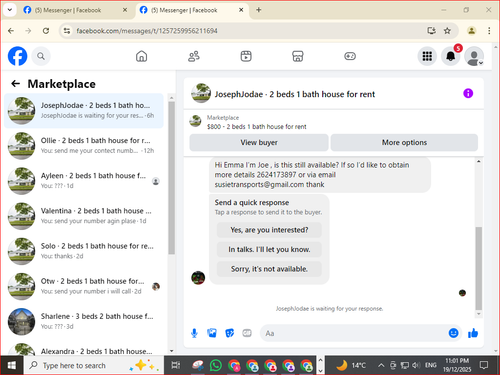
Task: Click the volume speaker tray icon
Action: tap(416, 365)
